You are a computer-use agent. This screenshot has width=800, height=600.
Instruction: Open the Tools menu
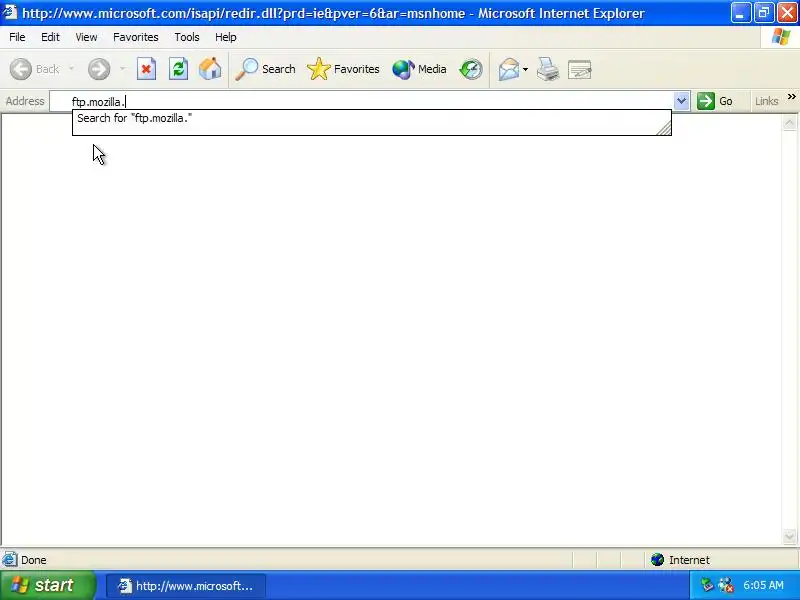[x=187, y=37]
